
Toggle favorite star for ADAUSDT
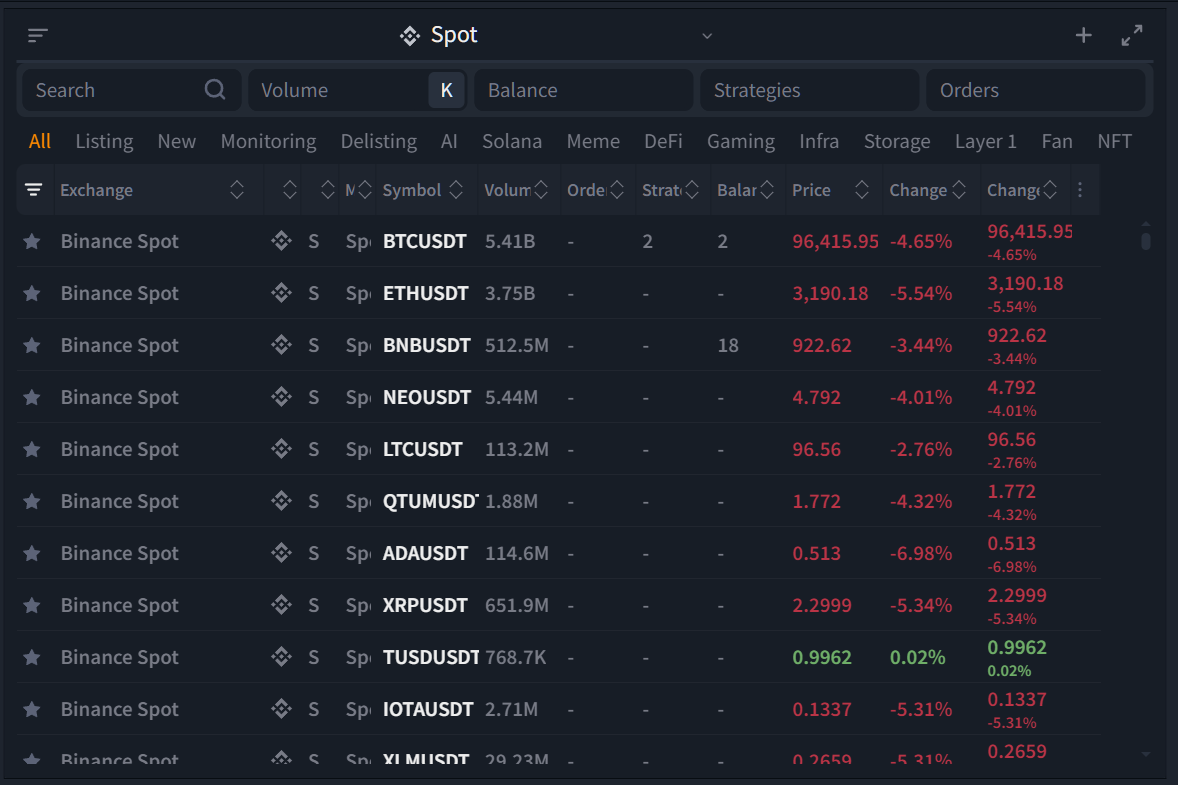click(x=32, y=554)
